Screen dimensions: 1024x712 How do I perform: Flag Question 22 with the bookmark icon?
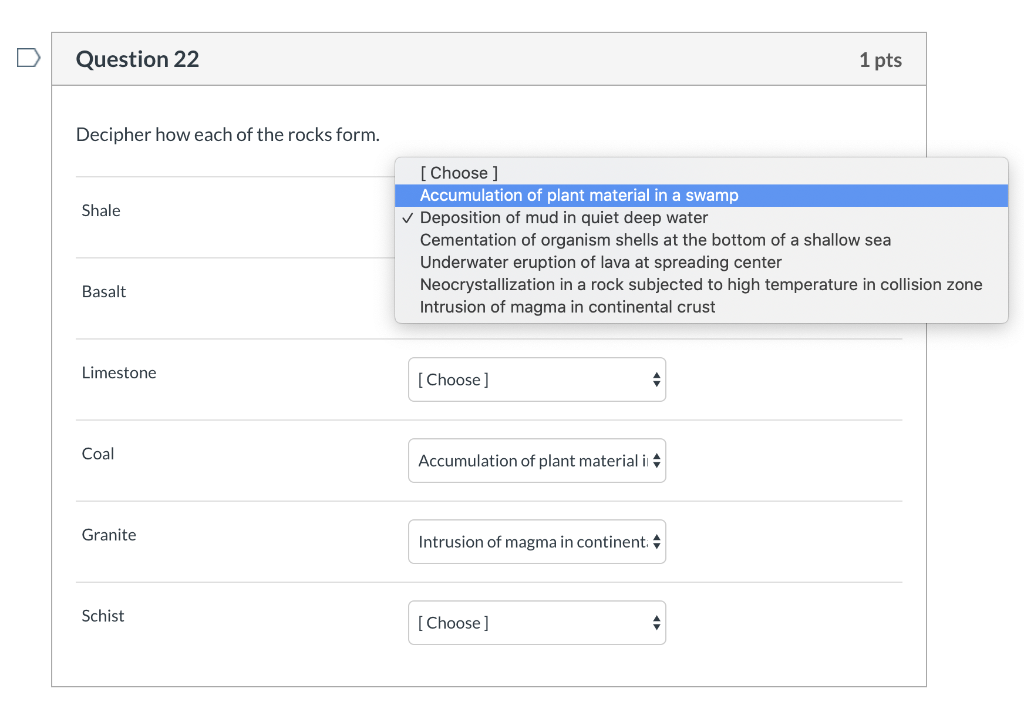(x=28, y=58)
